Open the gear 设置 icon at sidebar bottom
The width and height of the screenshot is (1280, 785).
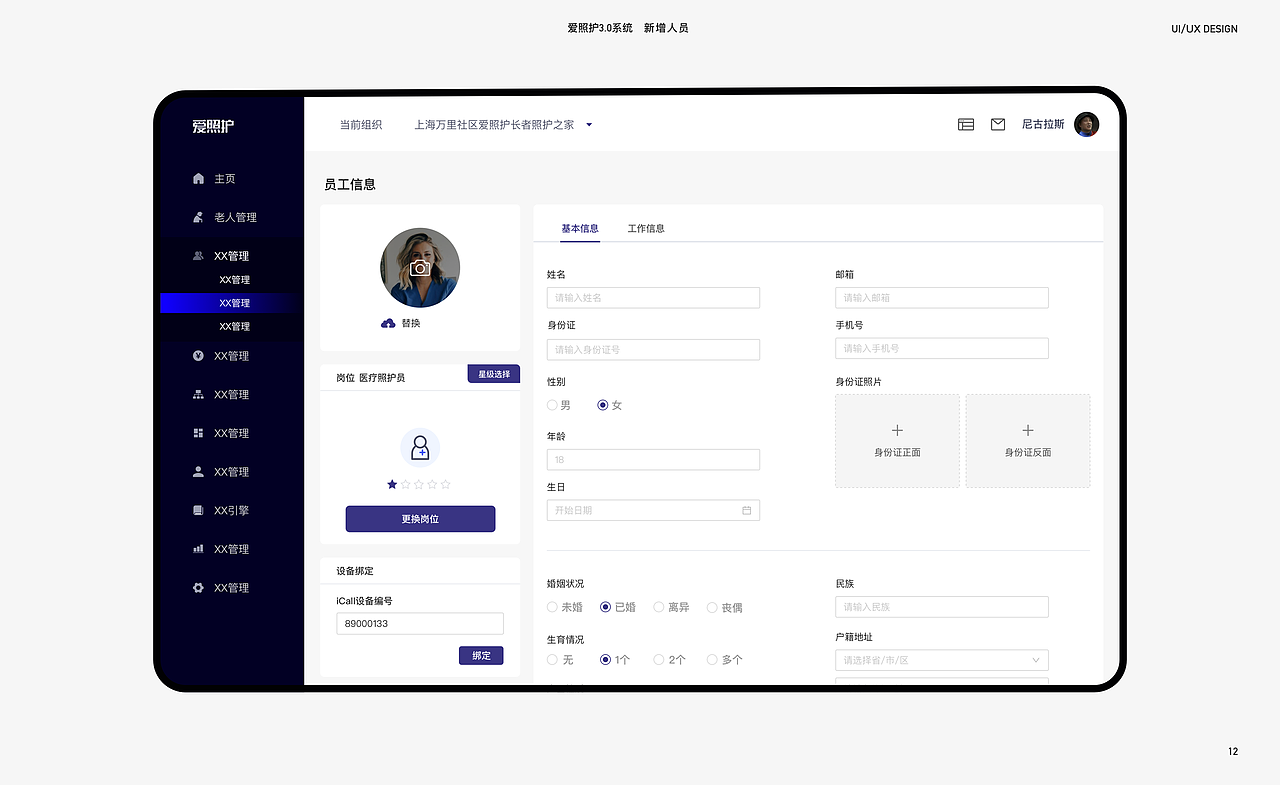tap(199, 587)
